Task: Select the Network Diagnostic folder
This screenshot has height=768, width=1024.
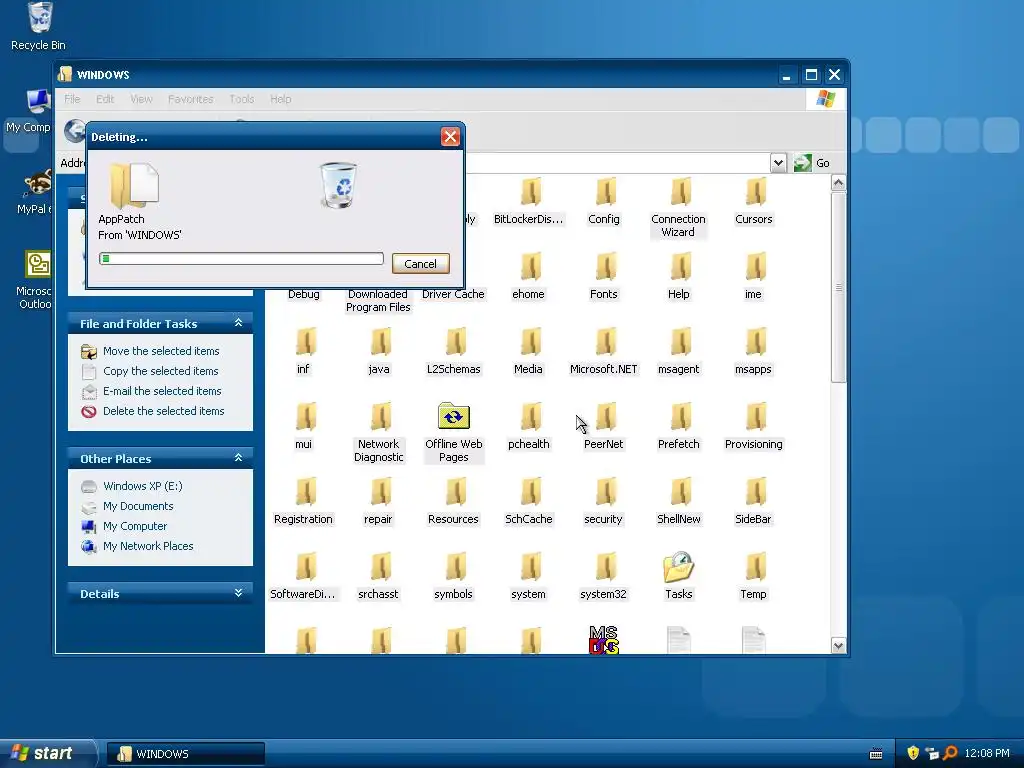Action: tap(379, 432)
